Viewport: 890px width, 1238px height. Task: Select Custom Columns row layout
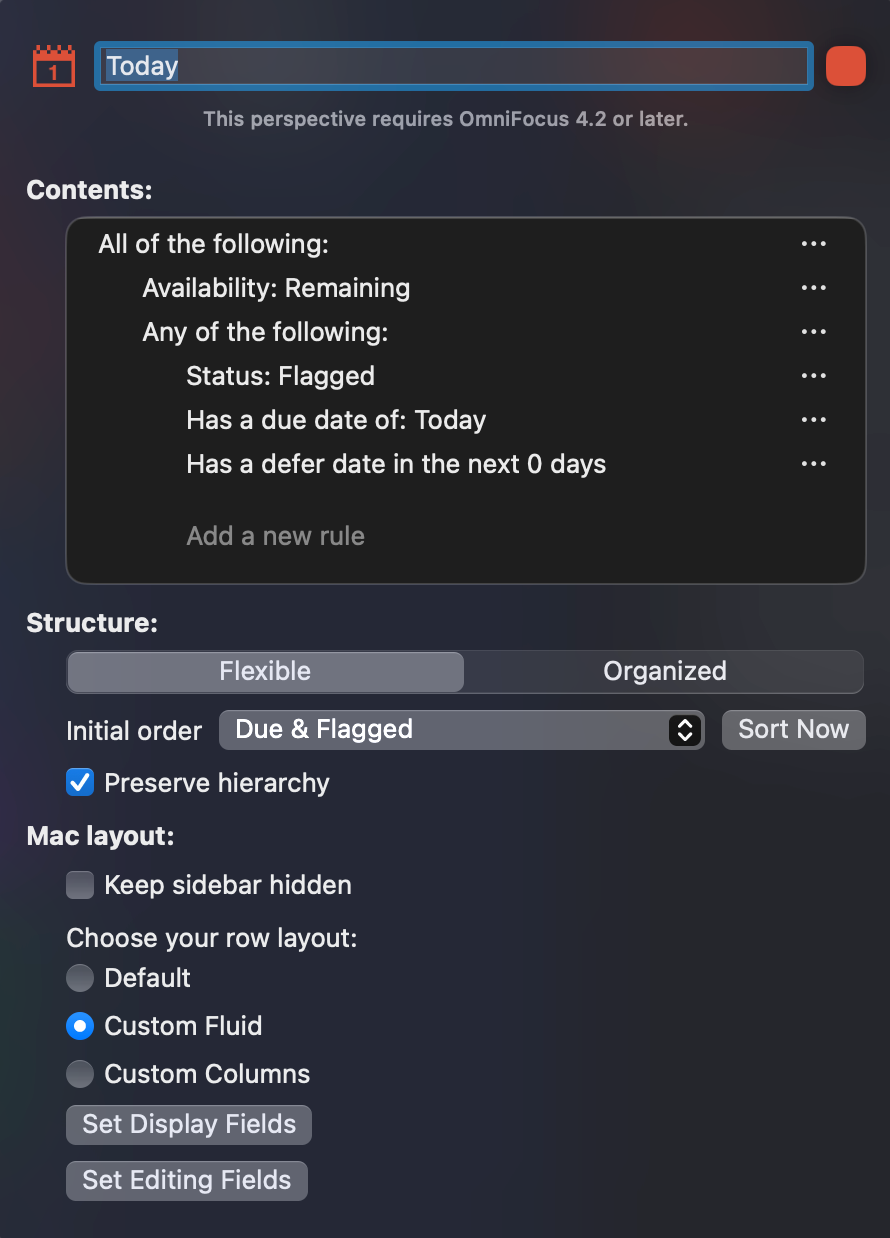[80, 1074]
